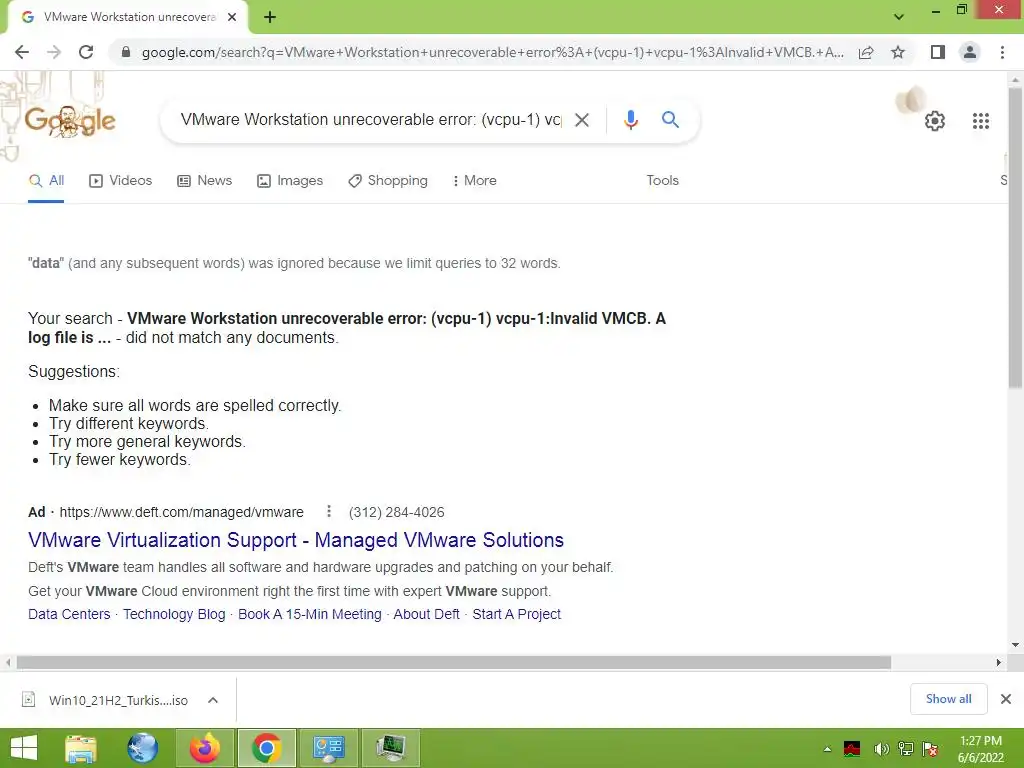Go back to the previous page
1024x768 pixels.
(22, 52)
